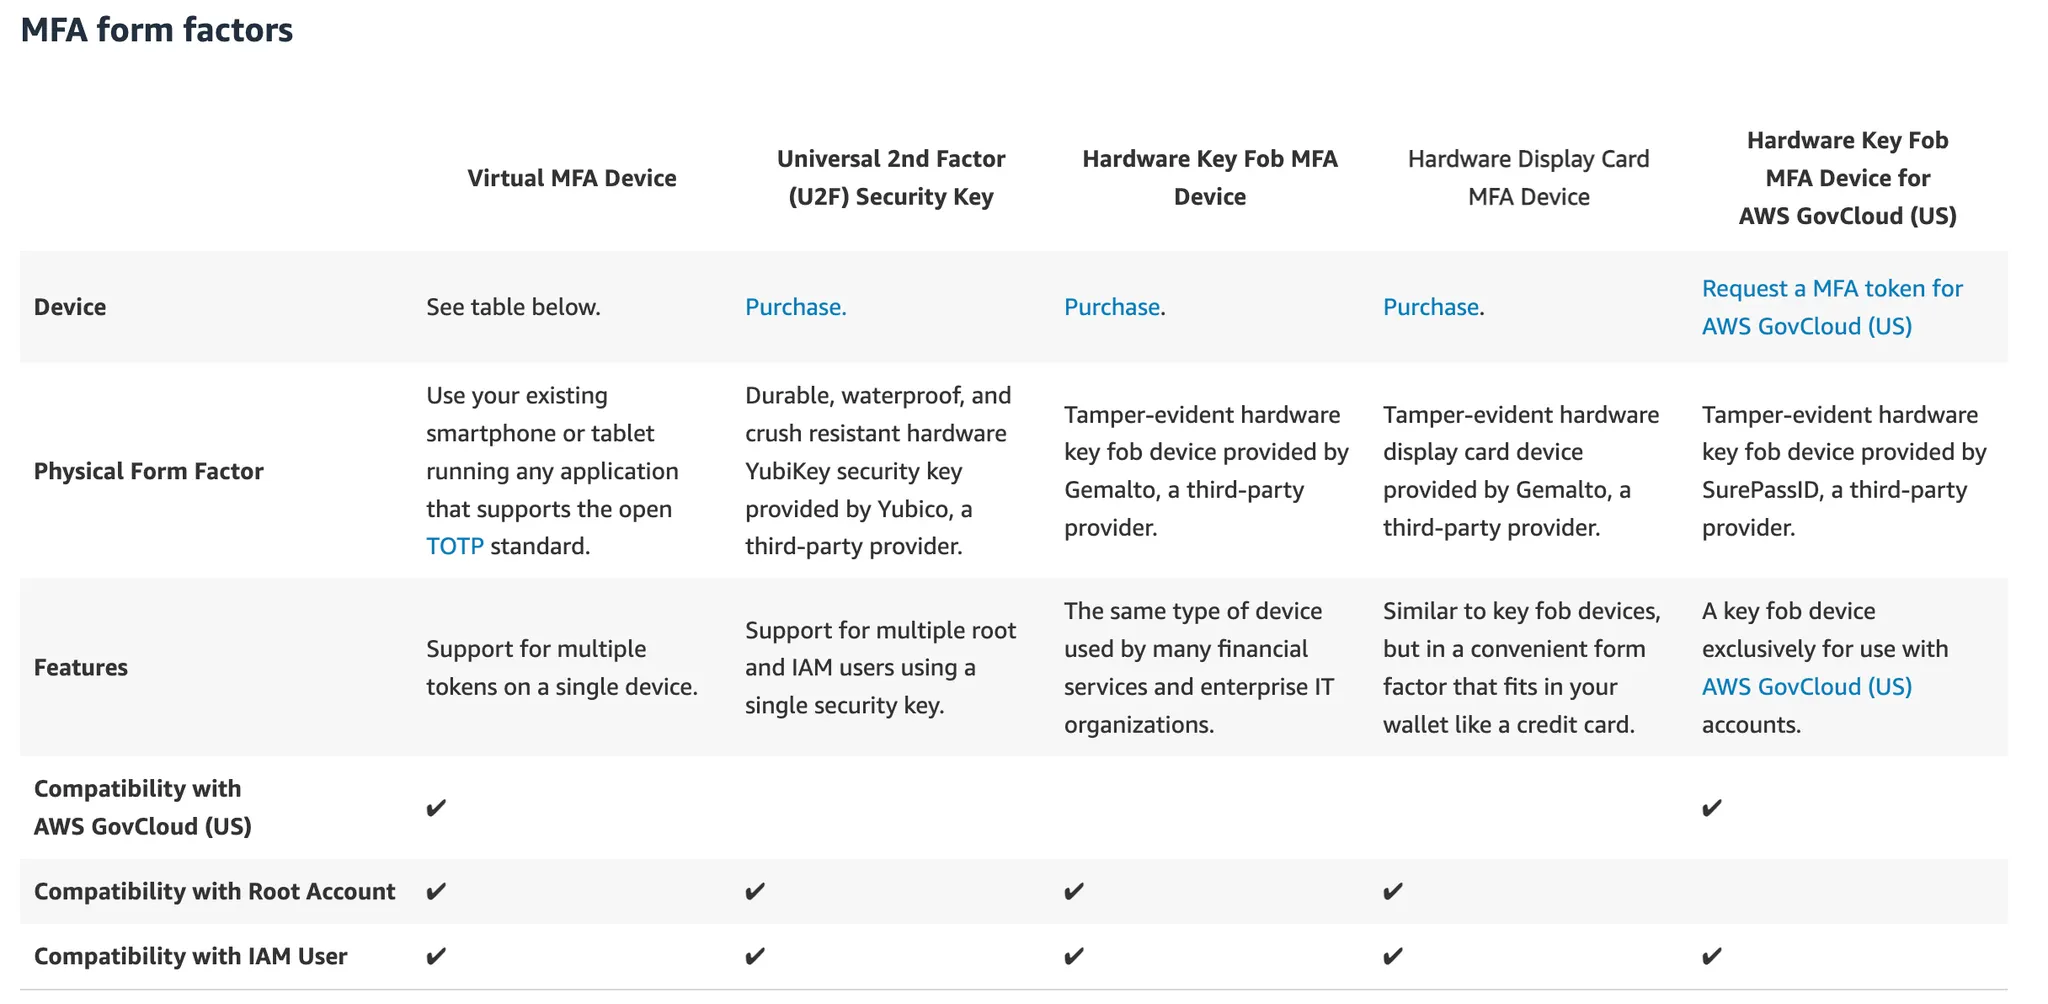
Task: Click U2F Security Key IAM User checkmark
Action: click(x=755, y=957)
